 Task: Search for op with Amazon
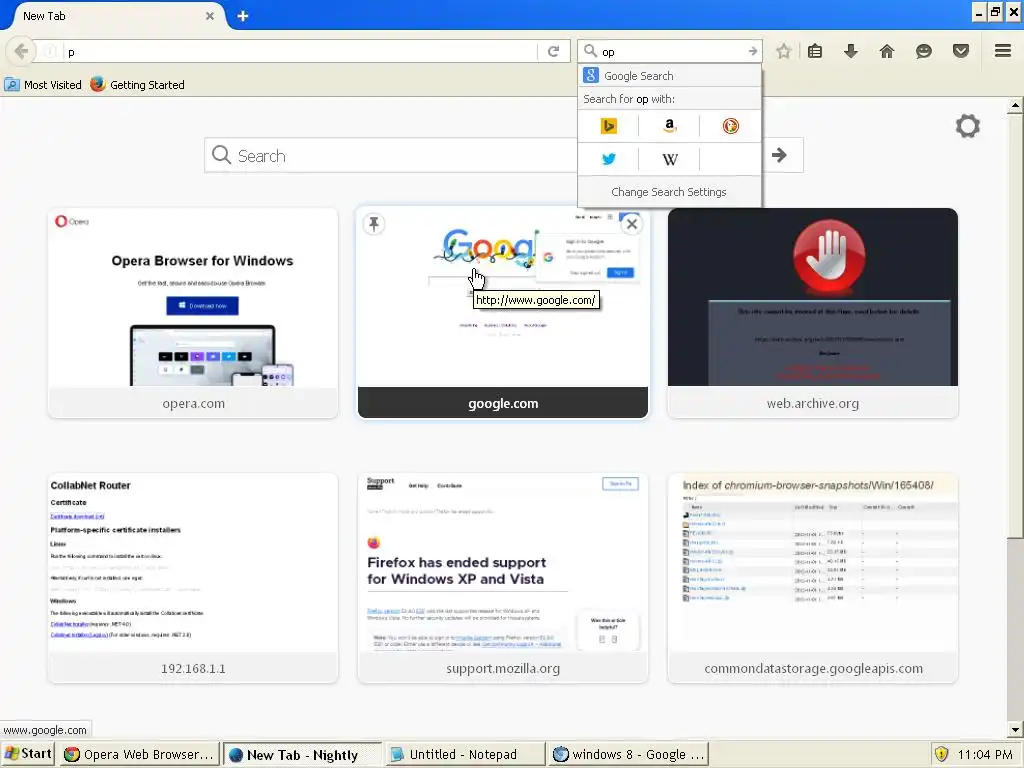(x=669, y=125)
